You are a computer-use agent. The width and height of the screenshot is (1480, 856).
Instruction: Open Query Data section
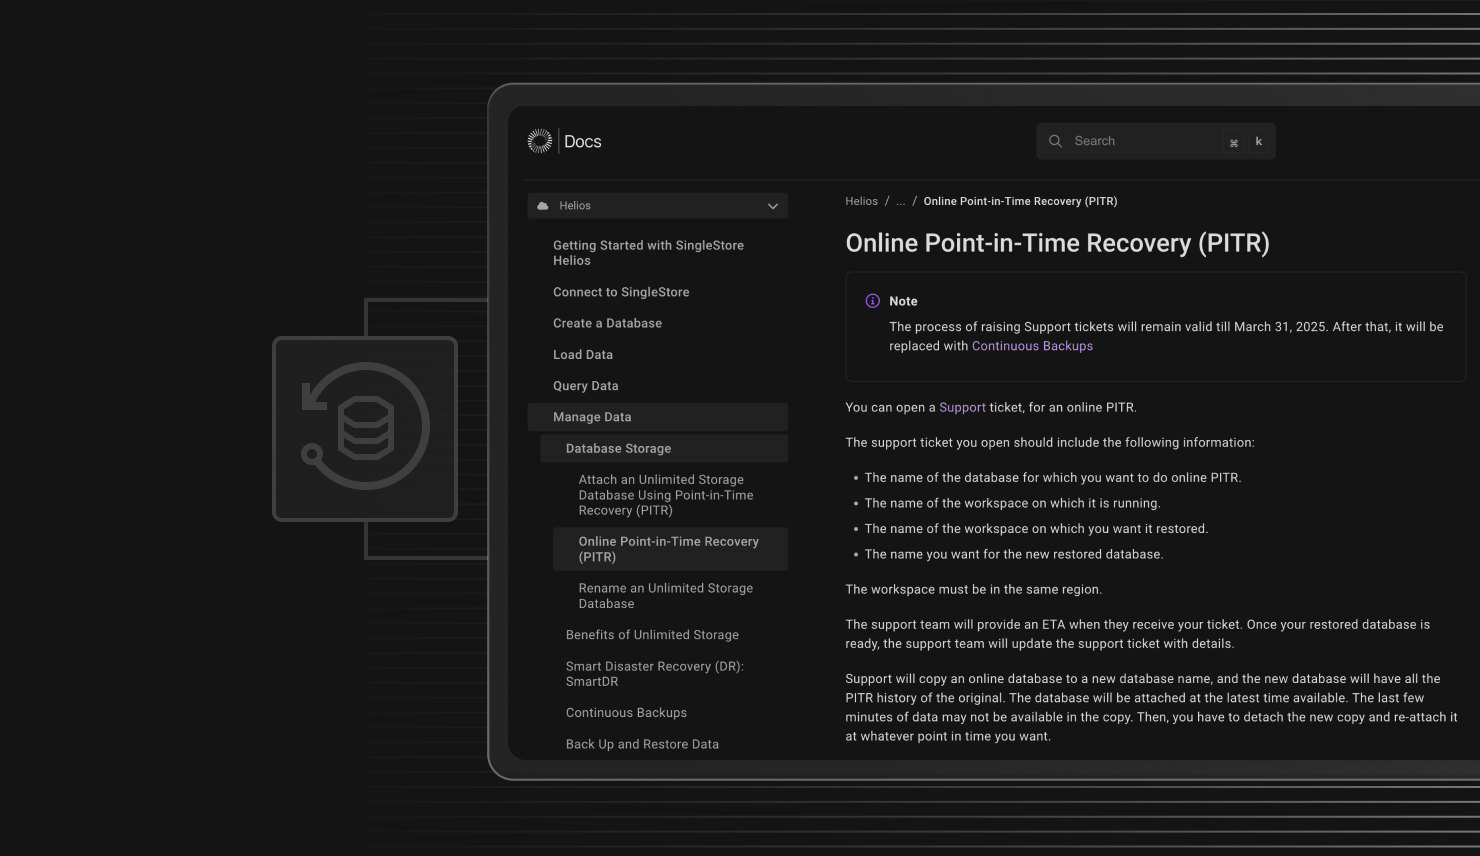[x=585, y=385]
